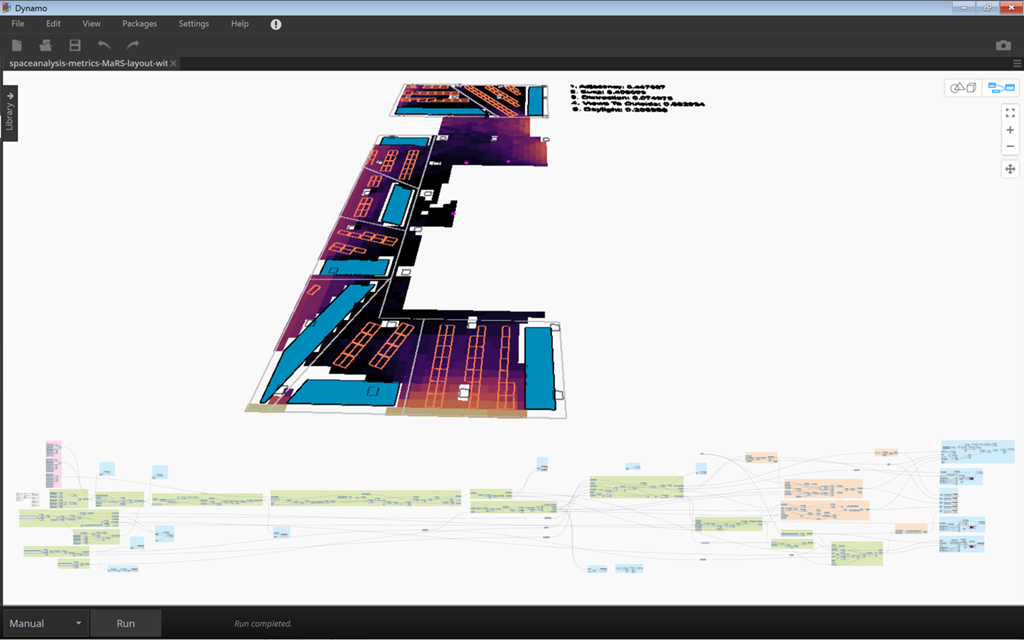Zoom out with the minus button
The height and width of the screenshot is (640, 1024).
pyautogui.click(x=1010, y=147)
